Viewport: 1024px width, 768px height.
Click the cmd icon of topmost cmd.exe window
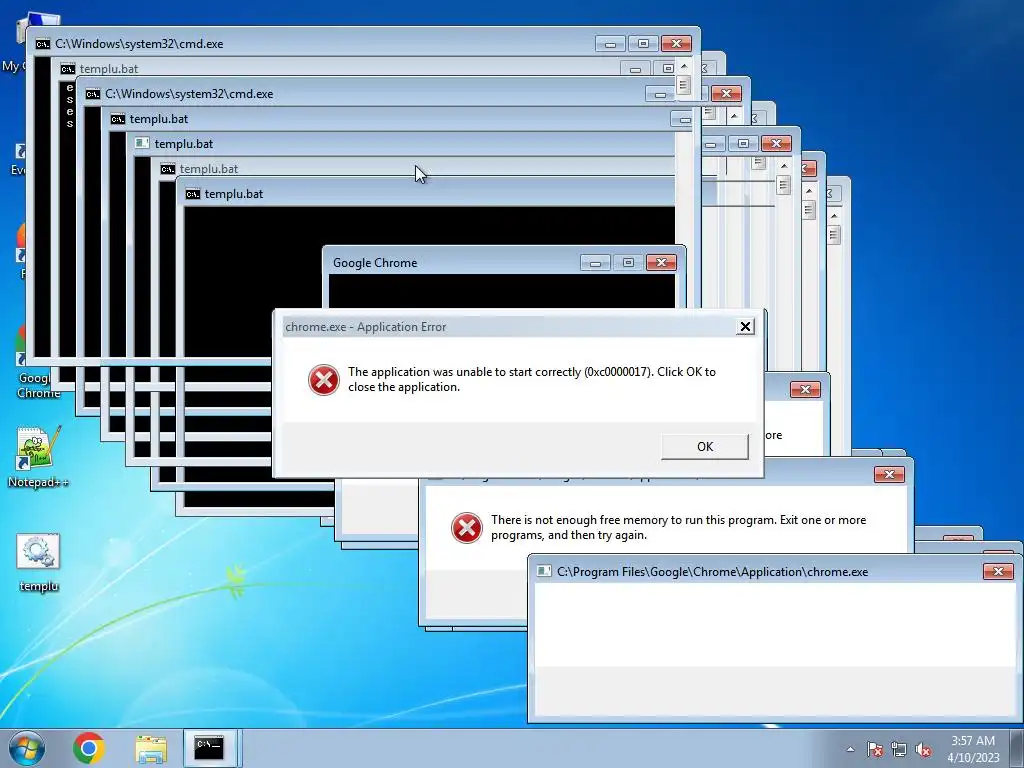[42, 44]
